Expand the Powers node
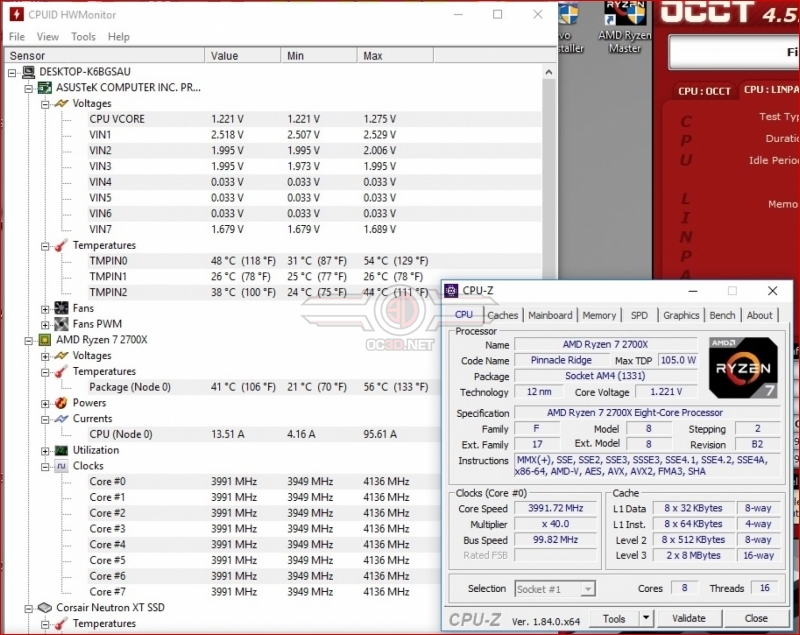Viewport: 800px width, 635px height. pyautogui.click(x=45, y=403)
